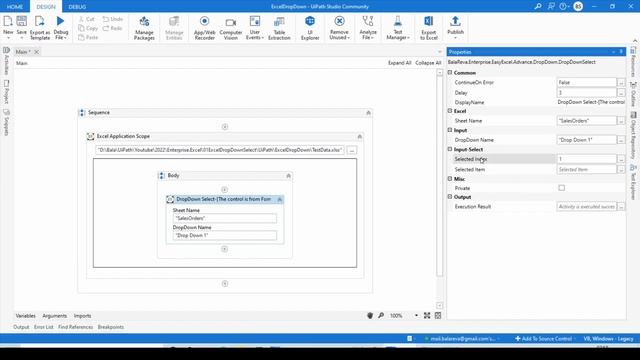Screen dimensions: 640x360
Task: Collapse the Input-Select property group
Action: (x=450, y=149)
